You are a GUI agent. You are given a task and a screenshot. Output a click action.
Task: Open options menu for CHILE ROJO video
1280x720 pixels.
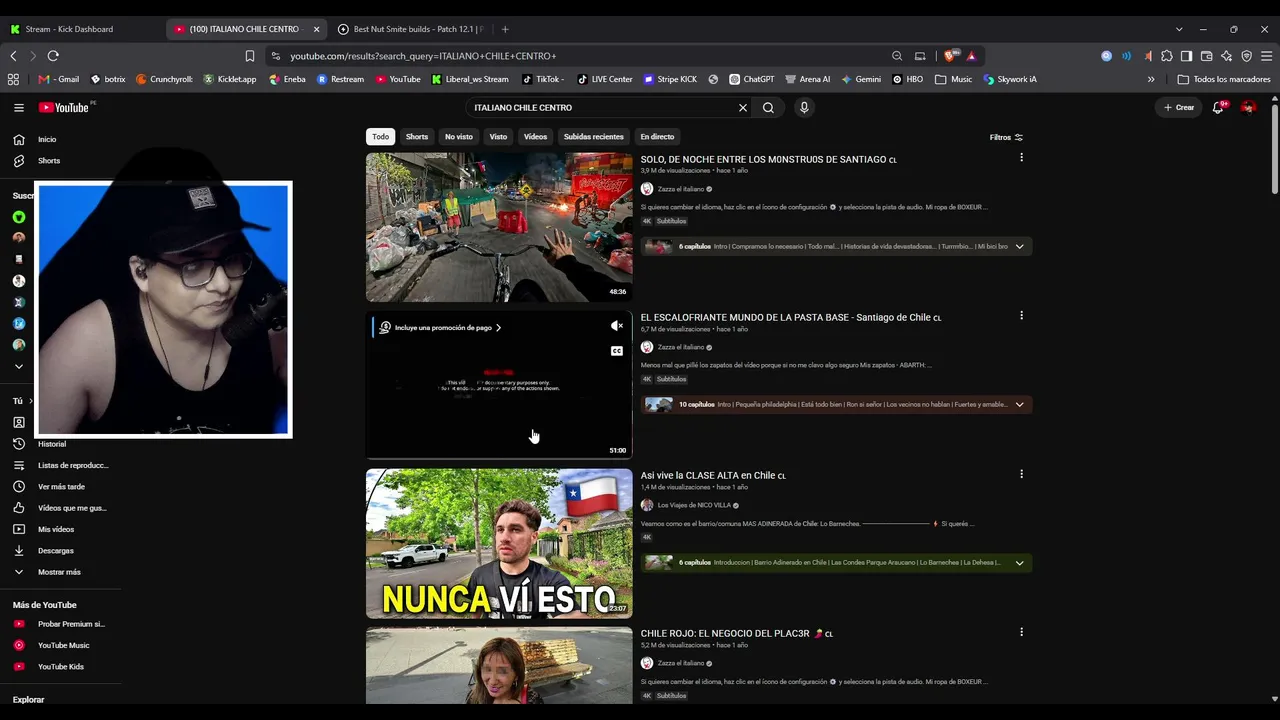1021,631
